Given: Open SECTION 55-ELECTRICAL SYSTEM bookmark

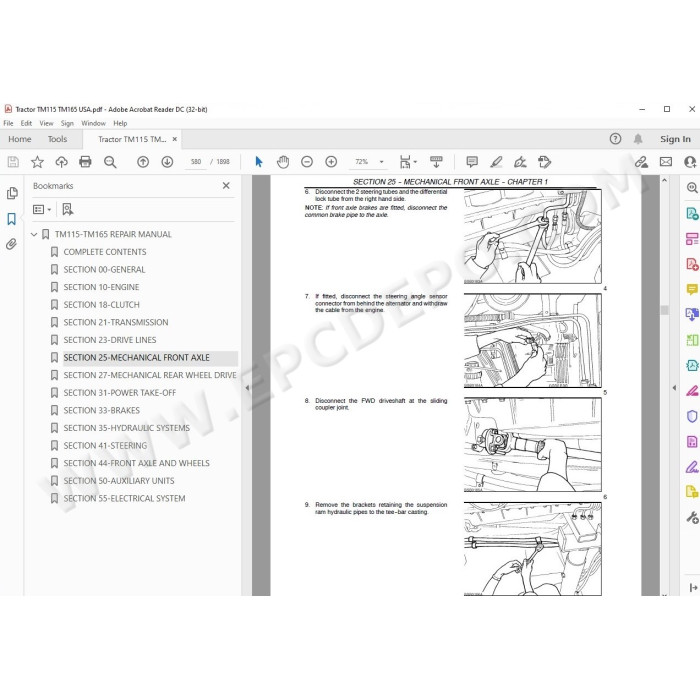Looking at the screenshot, I should click(x=124, y=498).
